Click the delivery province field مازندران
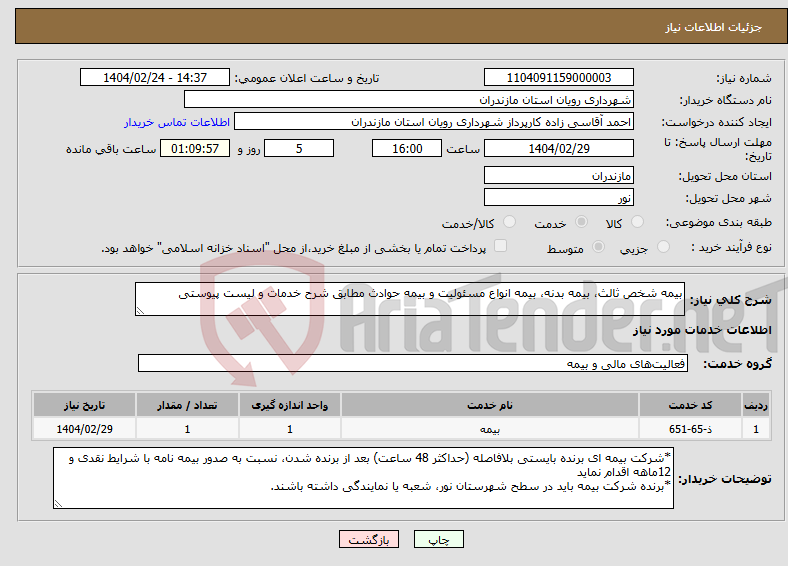788x566 pixels. coord(558,175)
